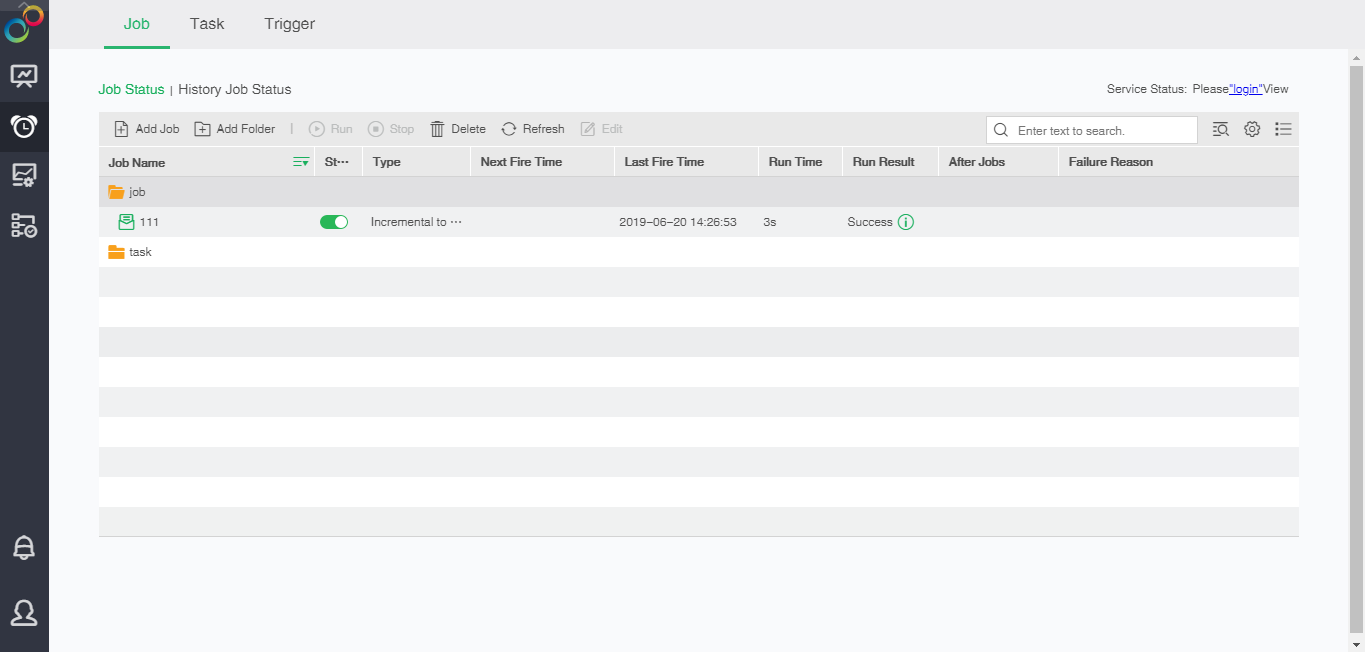Click the St… status column header
1365x652 pixels.
(x=337, y=162)
